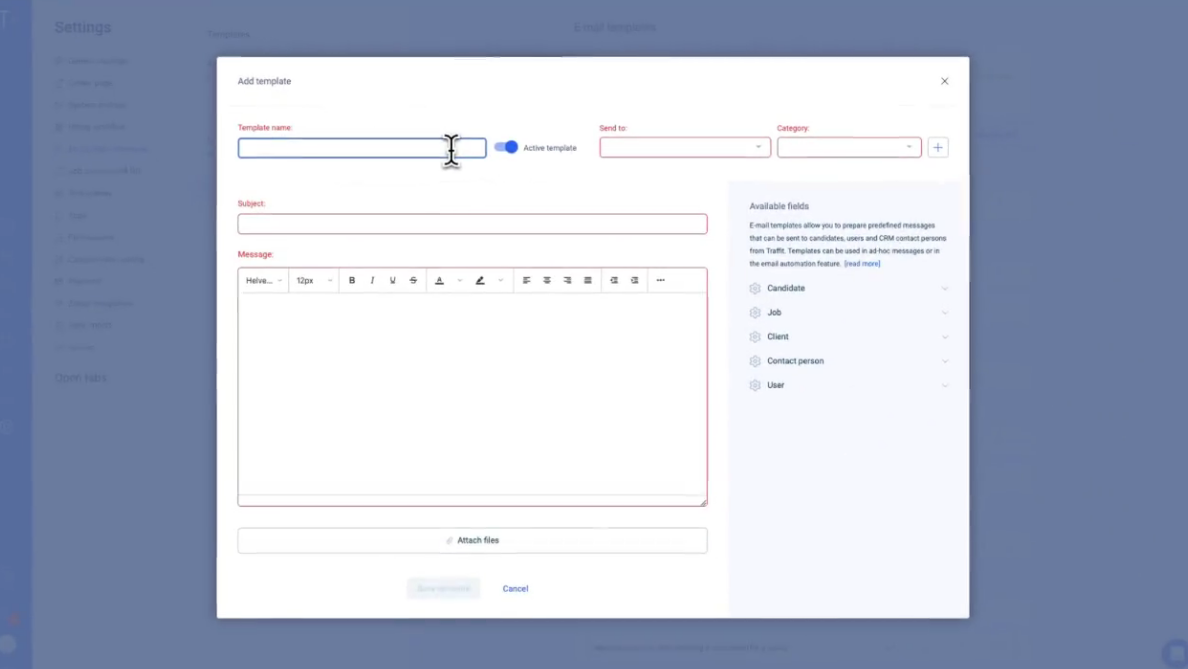Image resolution: width=1188 pixels, height=669 pixels.
Task: Open the Helvetica font family dropdown
Action: click(264, 280)
